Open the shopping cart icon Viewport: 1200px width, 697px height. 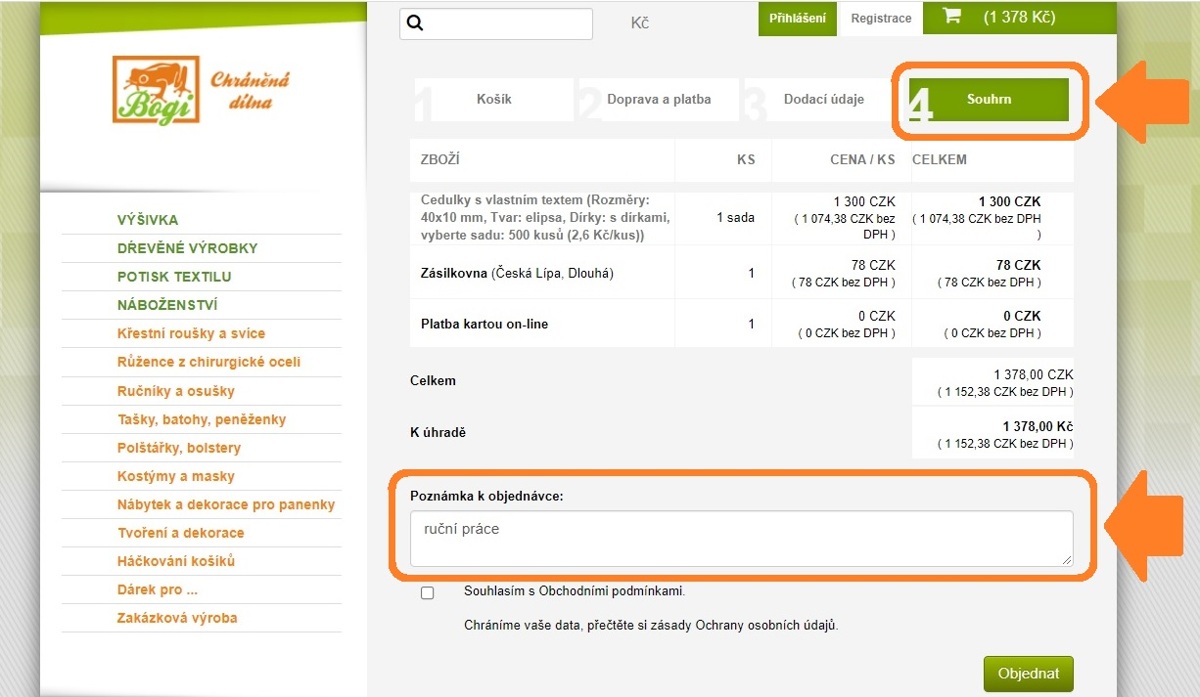coord(952,17)
